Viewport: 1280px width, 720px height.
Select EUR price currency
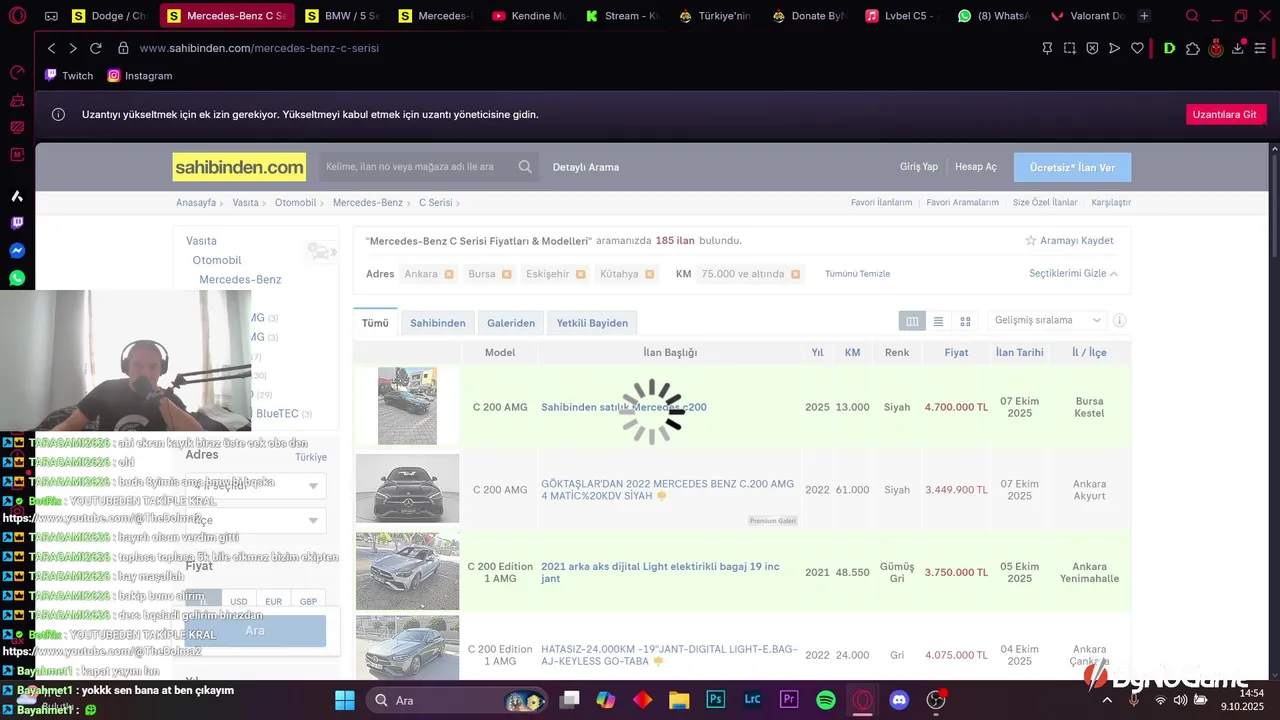point(273,602)
